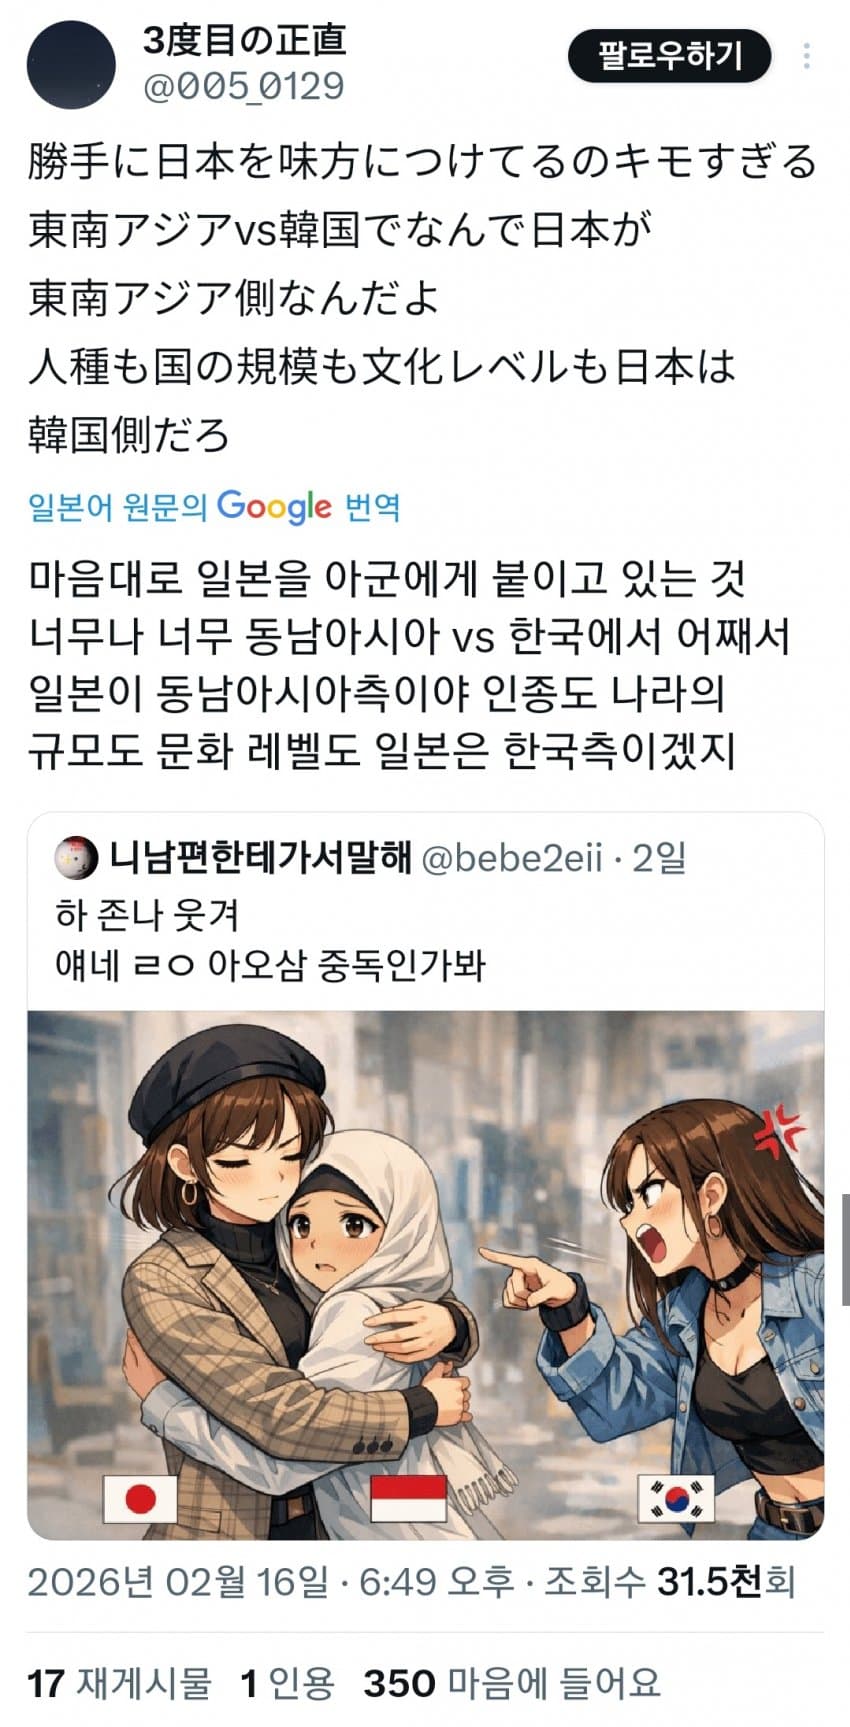Open the @005_0129 handle link

point(244,87)
